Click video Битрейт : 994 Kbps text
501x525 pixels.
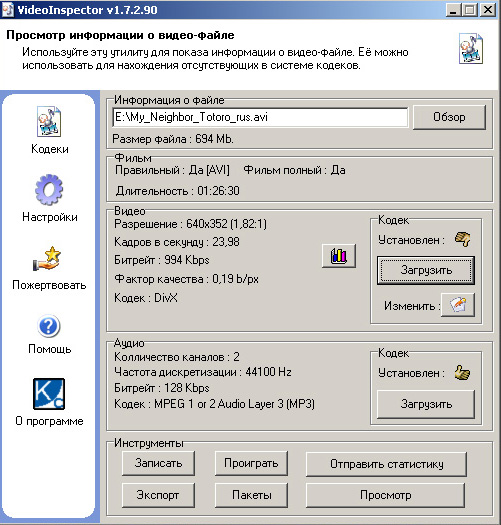[x=162, y=260]
